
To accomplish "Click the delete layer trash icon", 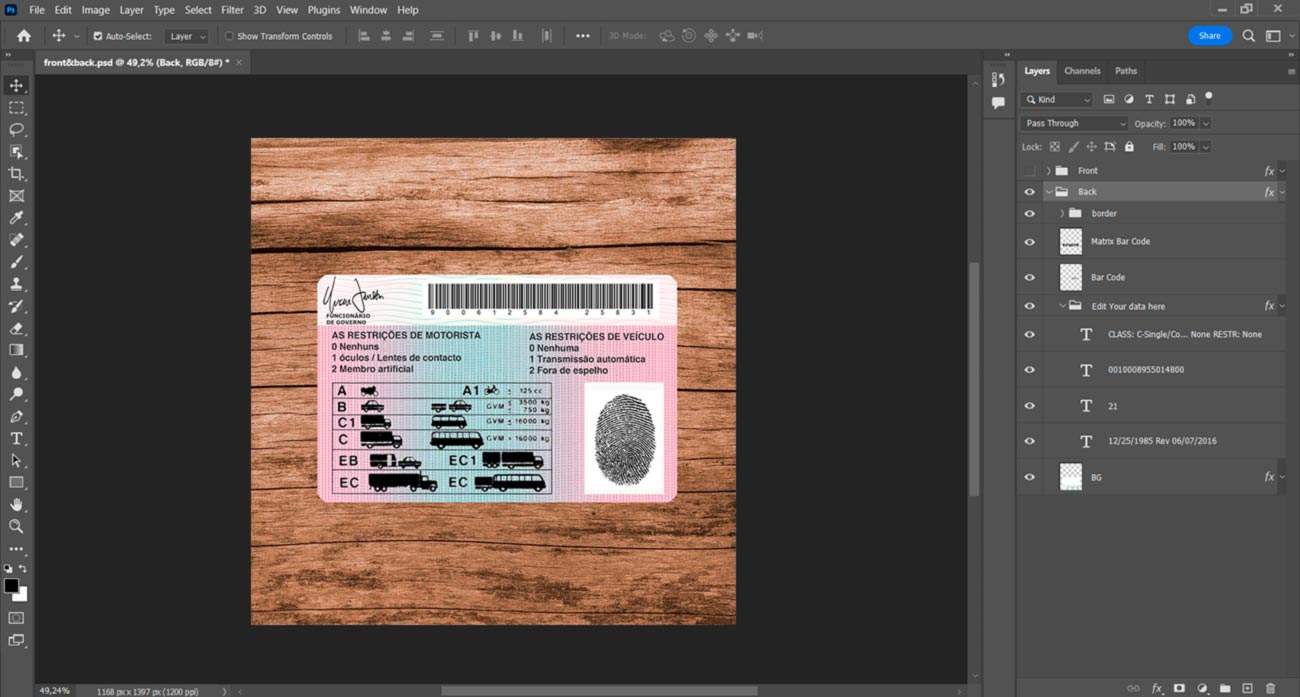I will (1270, 688).
